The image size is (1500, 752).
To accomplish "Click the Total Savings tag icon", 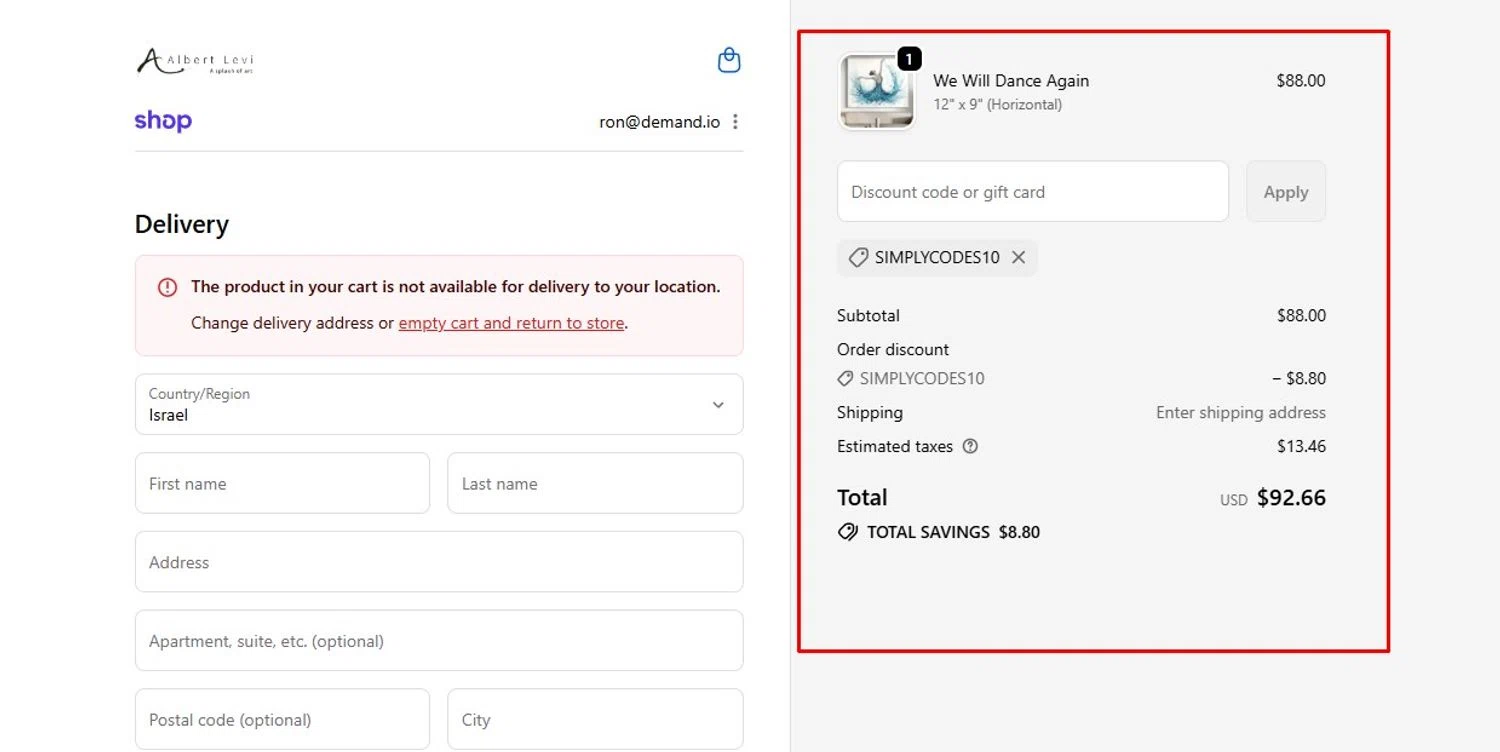I will click(x=847, y=533).
